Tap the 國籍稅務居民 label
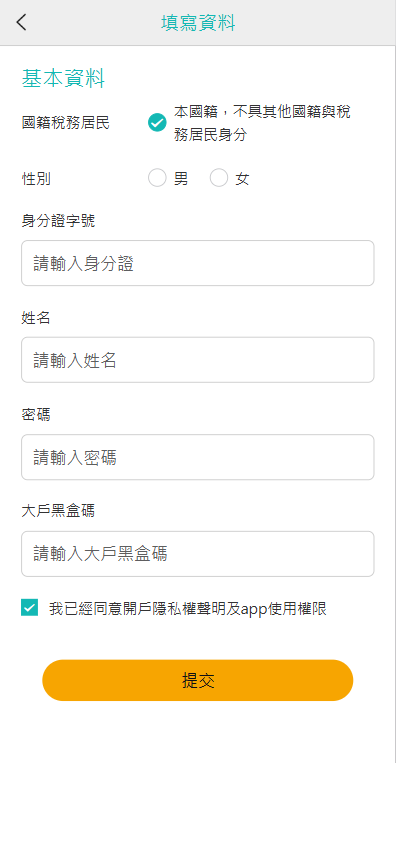The height and width of the screenshot is (857, 396). tap(66, 123)
